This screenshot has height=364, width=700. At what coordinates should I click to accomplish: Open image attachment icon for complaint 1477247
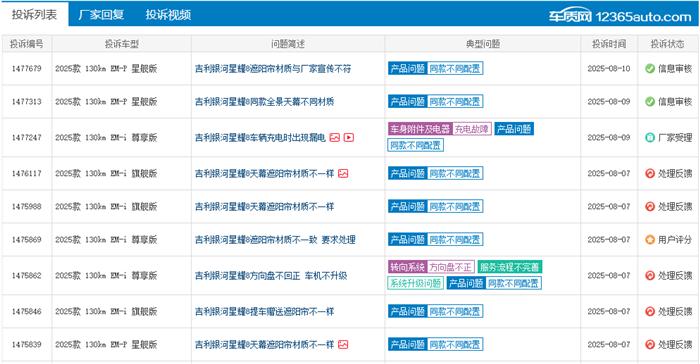335,138
